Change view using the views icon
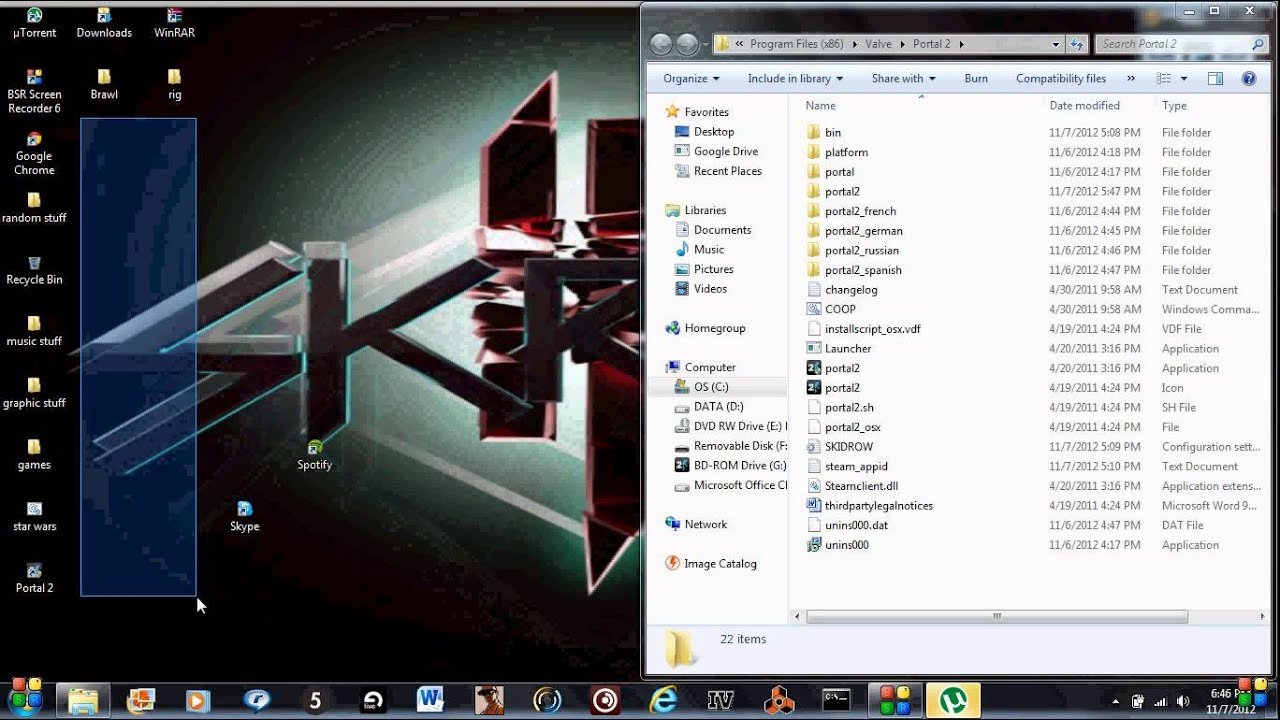This screenshot has height=720, width=1280. point(1163,78)
